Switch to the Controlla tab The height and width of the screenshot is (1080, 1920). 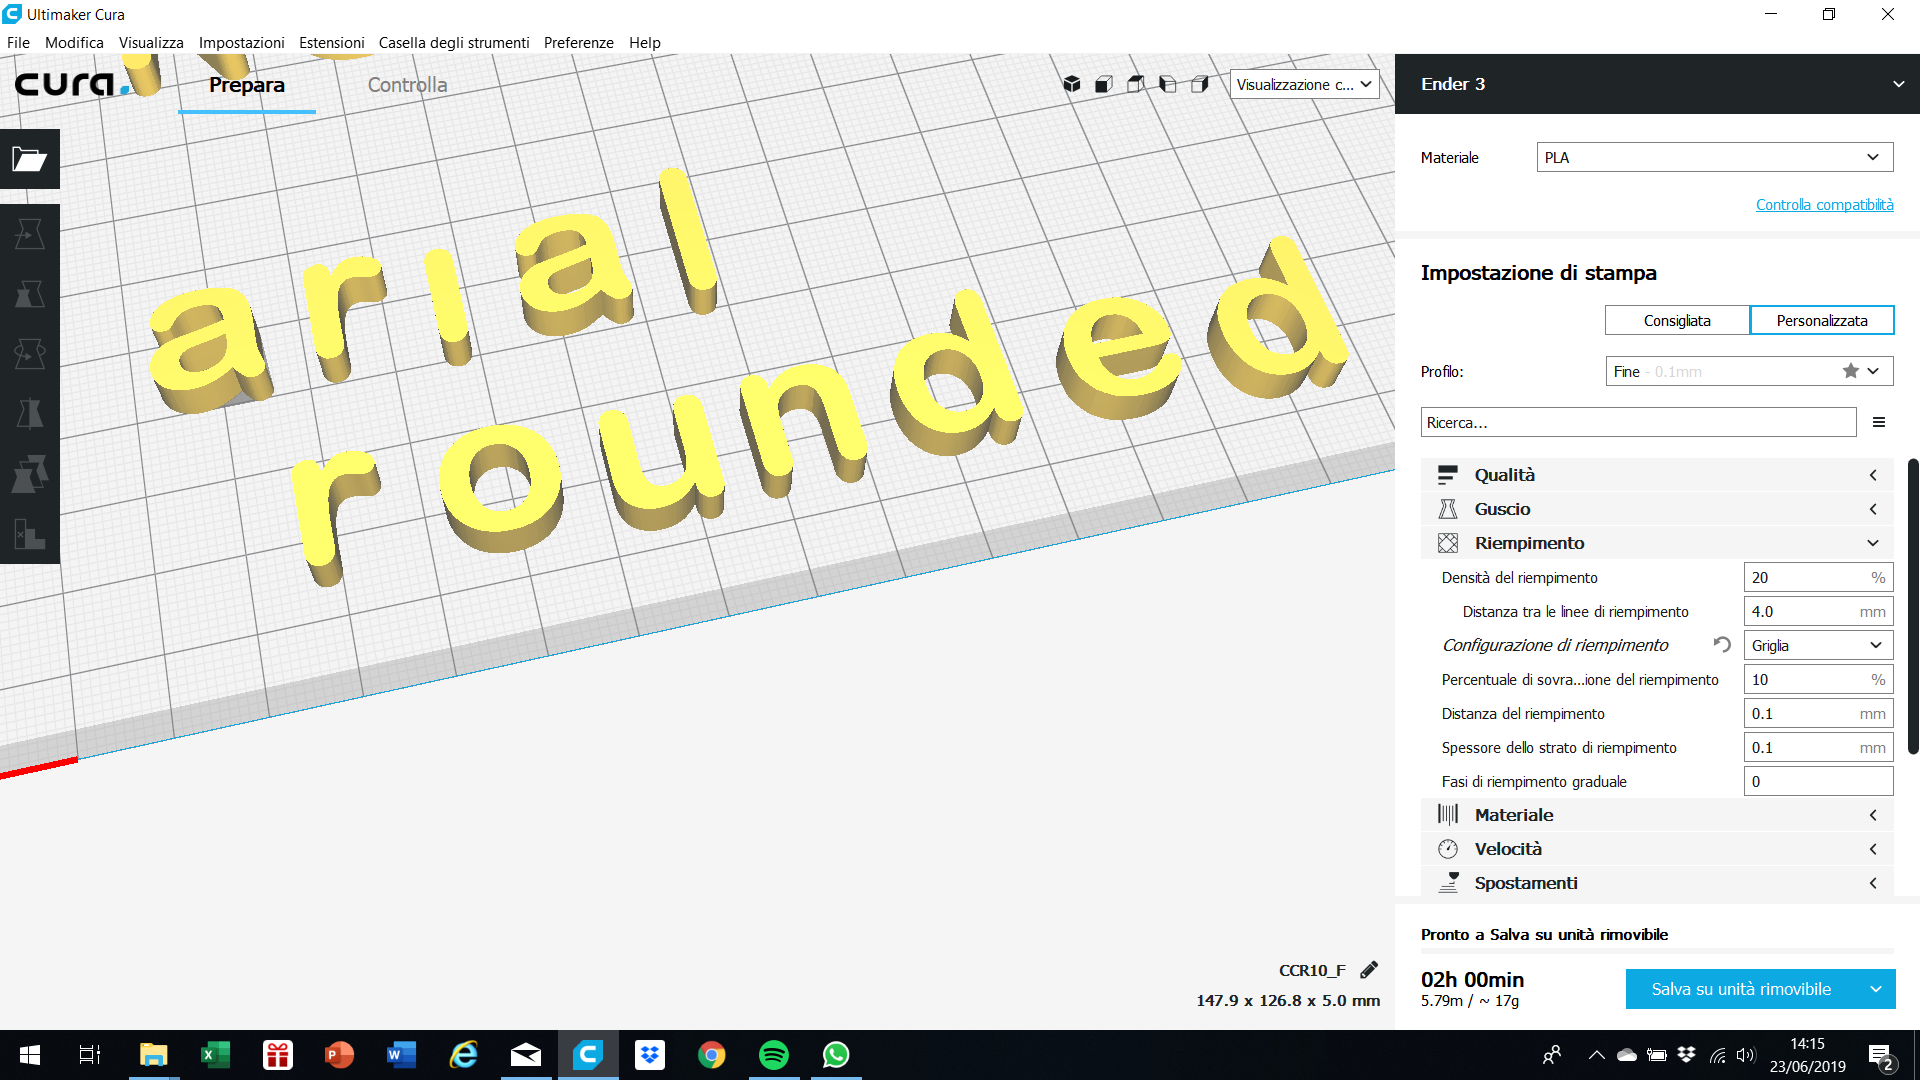pyautogui.click(x=407, y=85)
